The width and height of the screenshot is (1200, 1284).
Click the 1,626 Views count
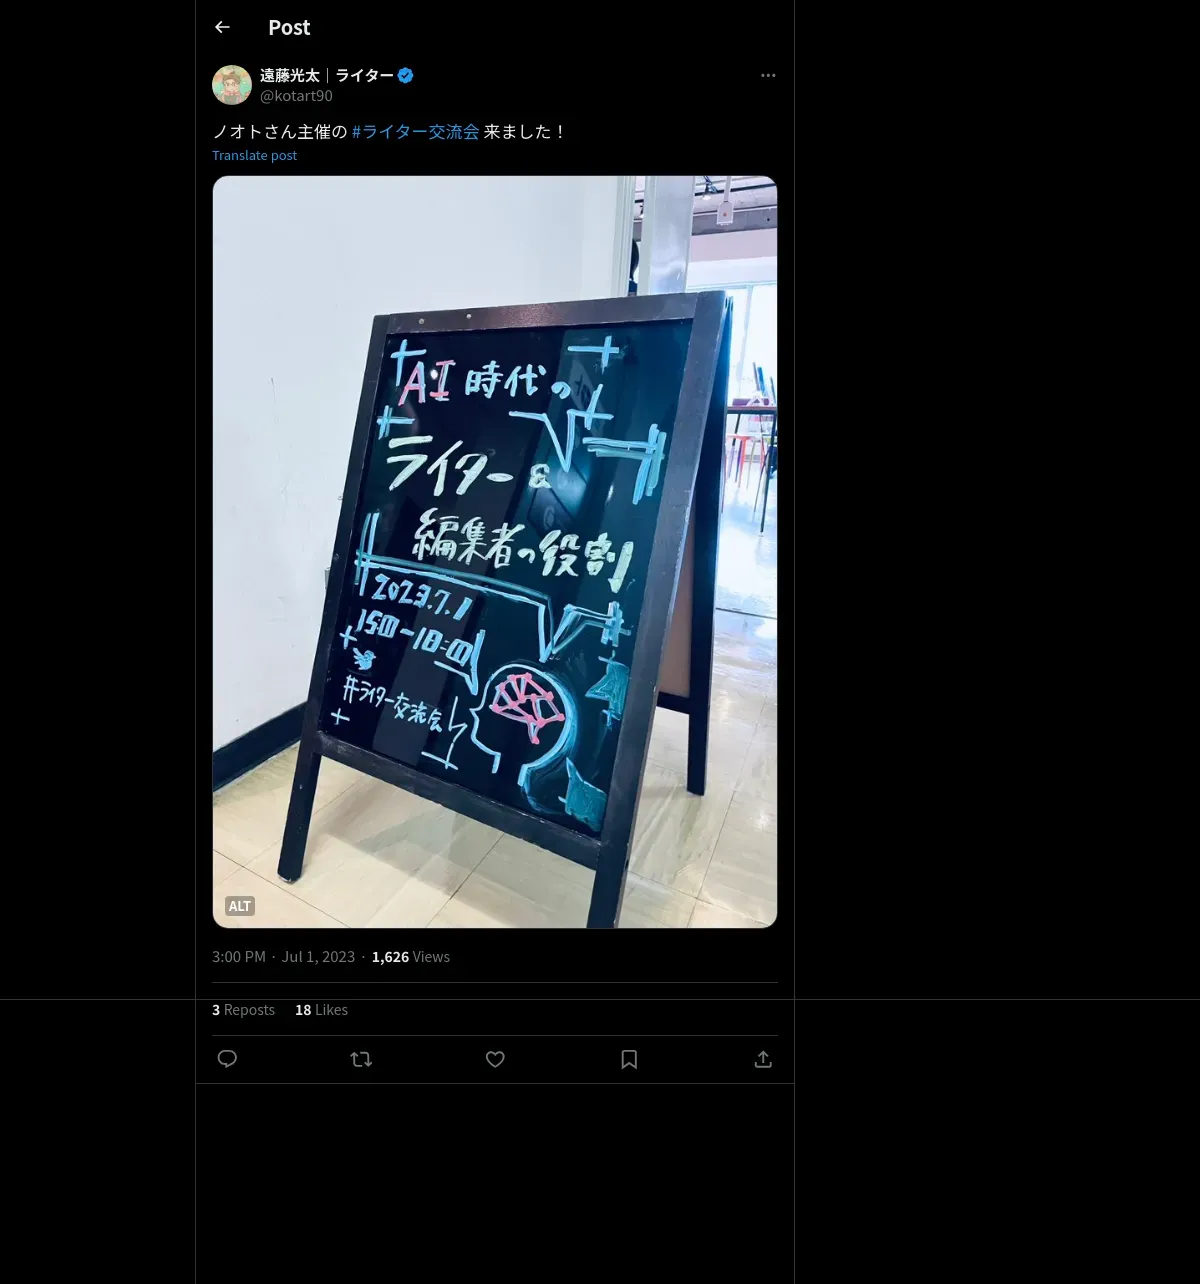coord(411,957)
